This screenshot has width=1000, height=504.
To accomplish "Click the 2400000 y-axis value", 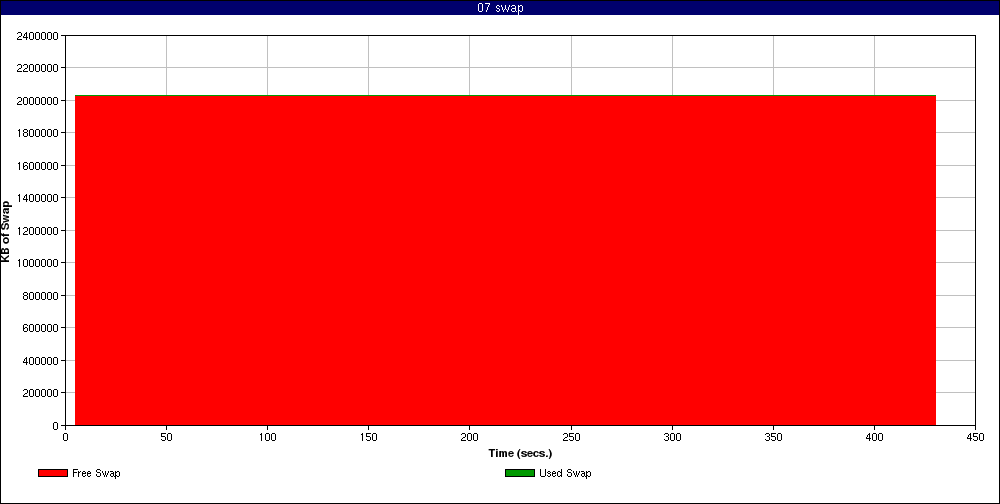I will click(36, 36).
